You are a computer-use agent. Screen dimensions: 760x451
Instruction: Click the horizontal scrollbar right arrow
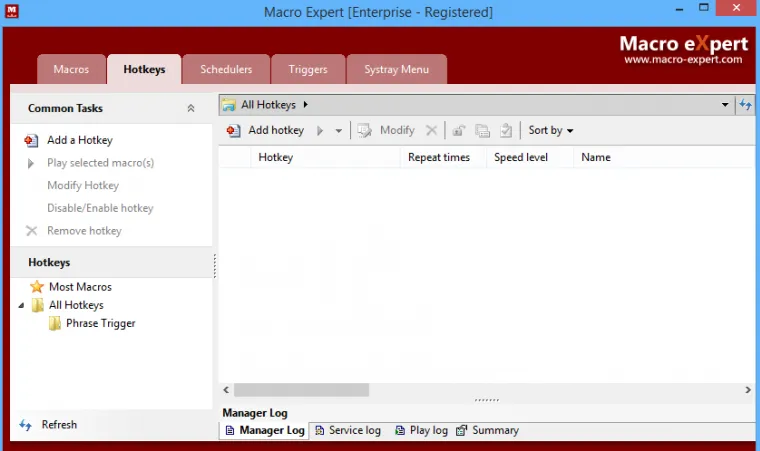pos(748,390)
